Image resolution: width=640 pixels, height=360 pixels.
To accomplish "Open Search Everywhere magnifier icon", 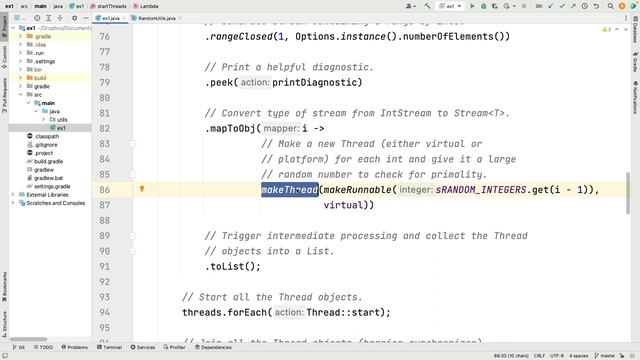I will click(610, 6).
